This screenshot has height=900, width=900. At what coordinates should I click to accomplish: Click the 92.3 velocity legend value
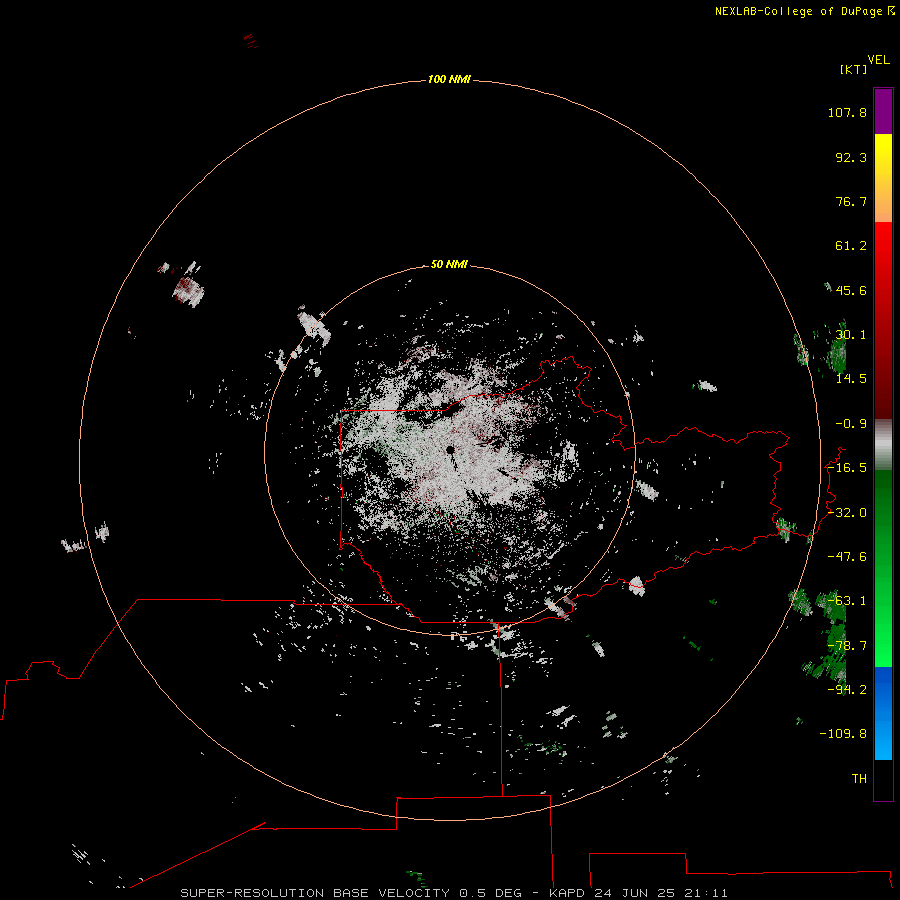(851, 157)
